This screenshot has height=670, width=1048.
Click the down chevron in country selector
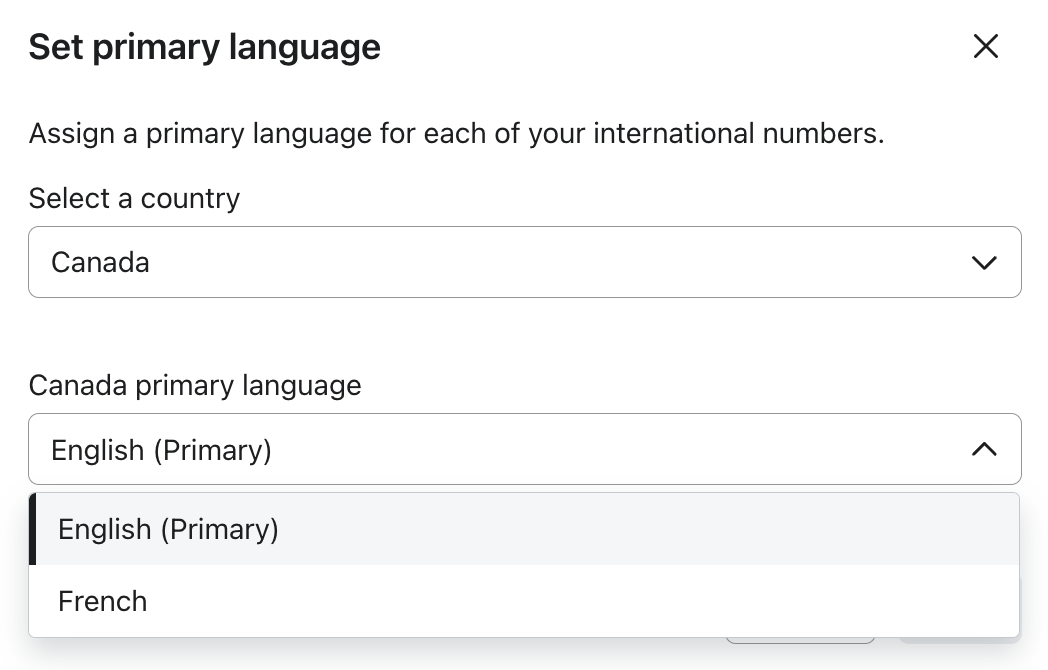pos(984,262)
